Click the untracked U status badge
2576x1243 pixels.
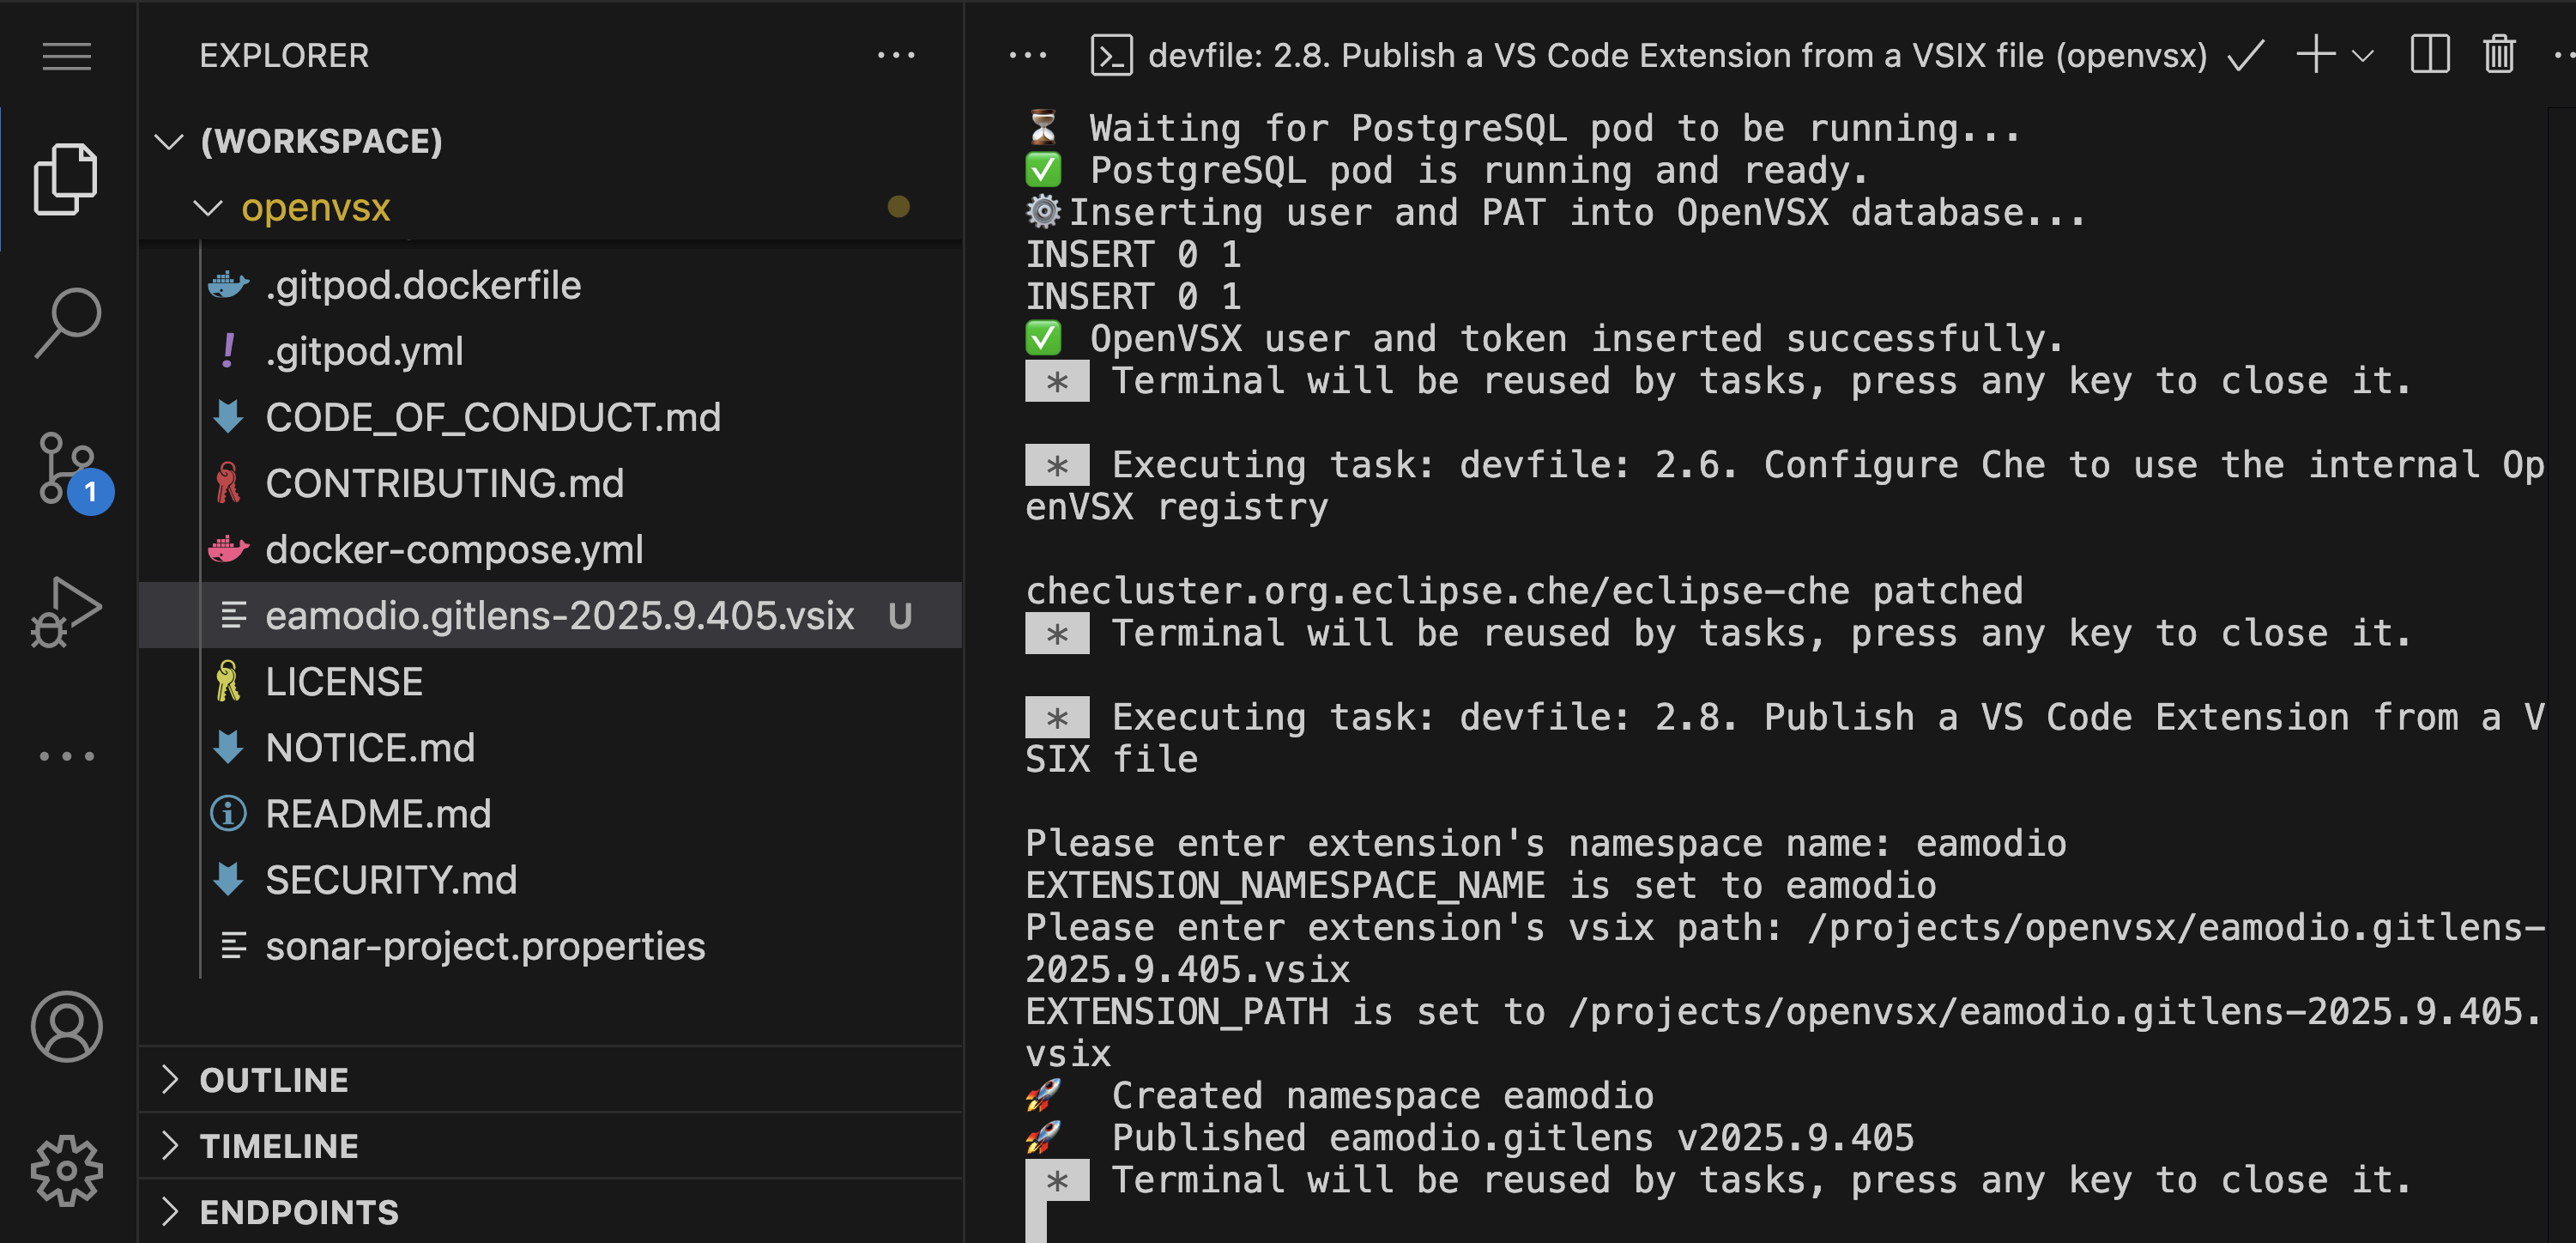point(900,616)
